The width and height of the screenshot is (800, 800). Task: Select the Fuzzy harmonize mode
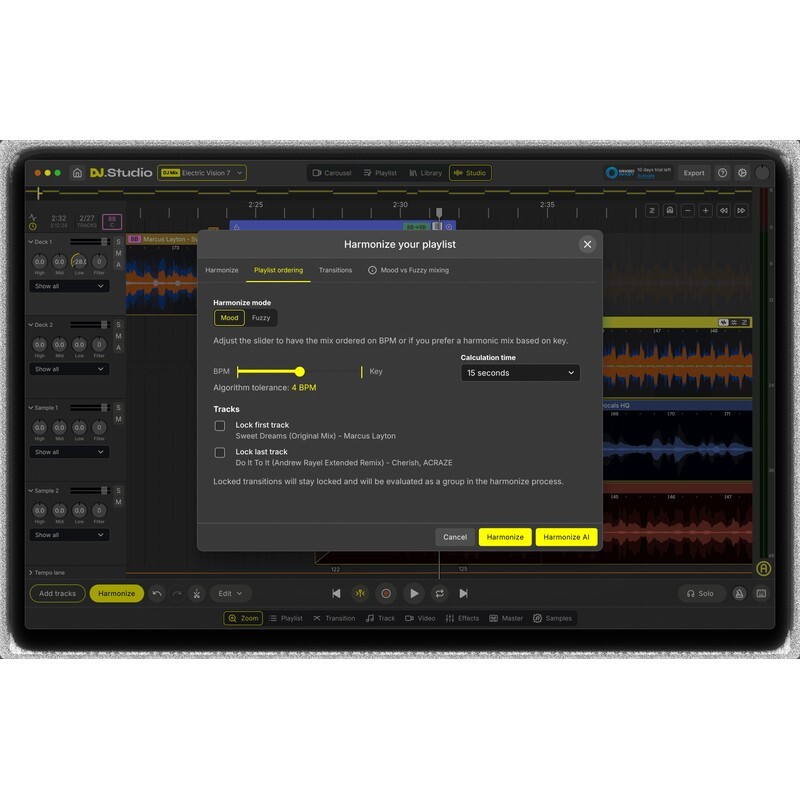260,317
